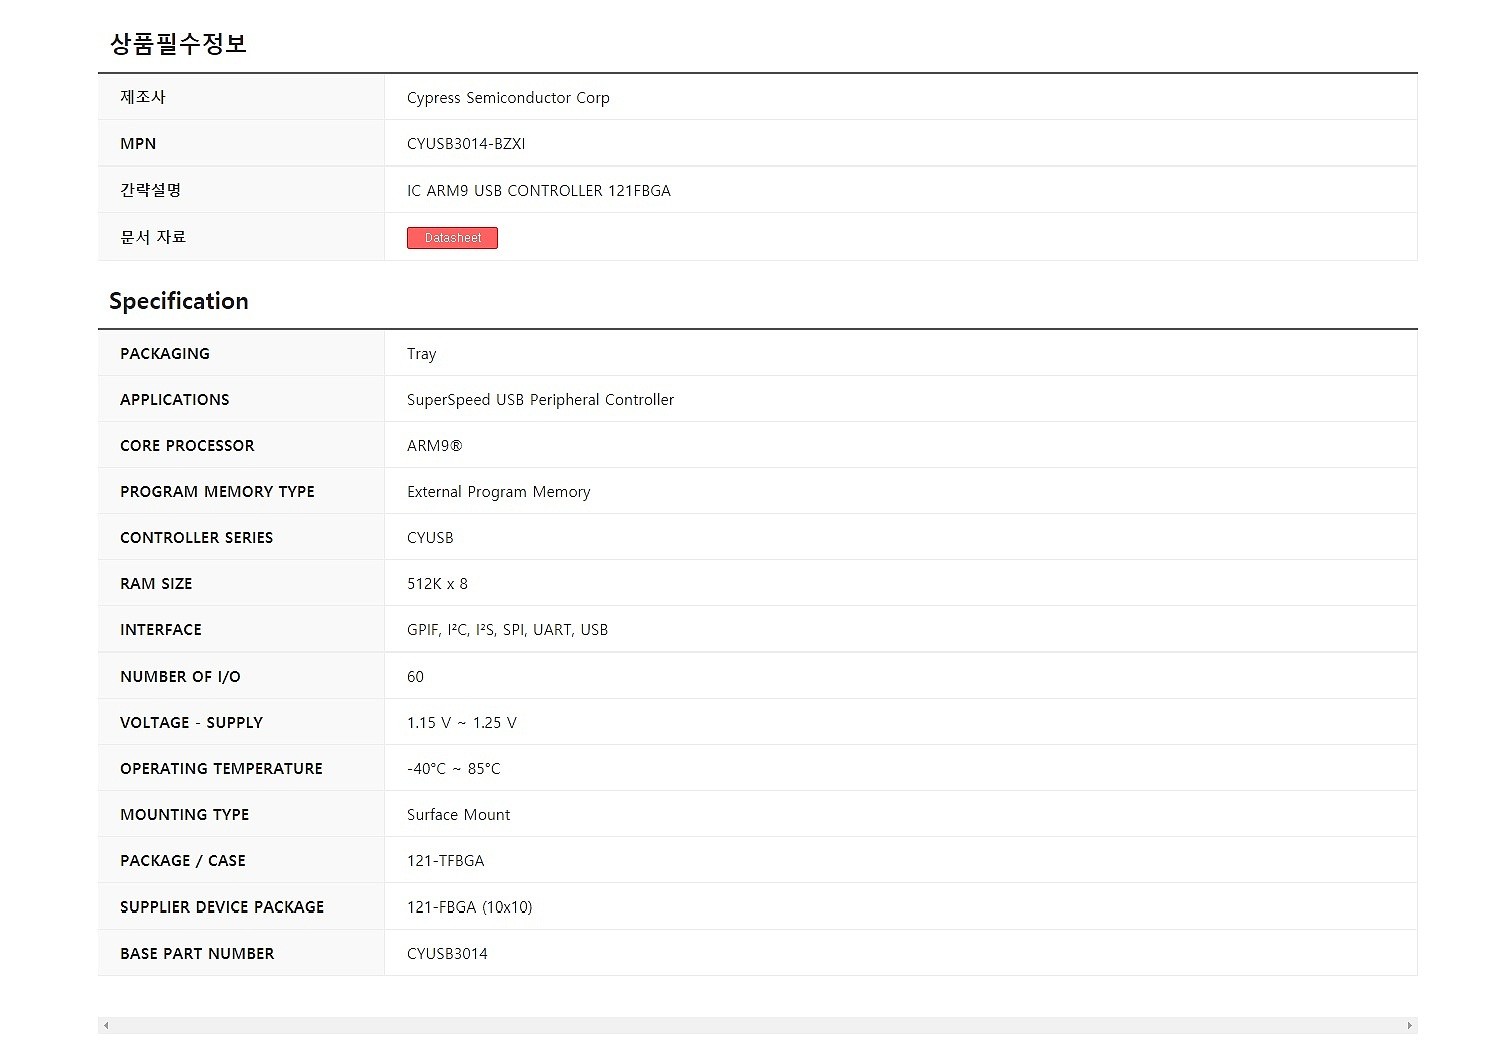This screenshot has height=1049, width=1489.
Task: Click the 제조사 label cell
Action: click(241, 97)
